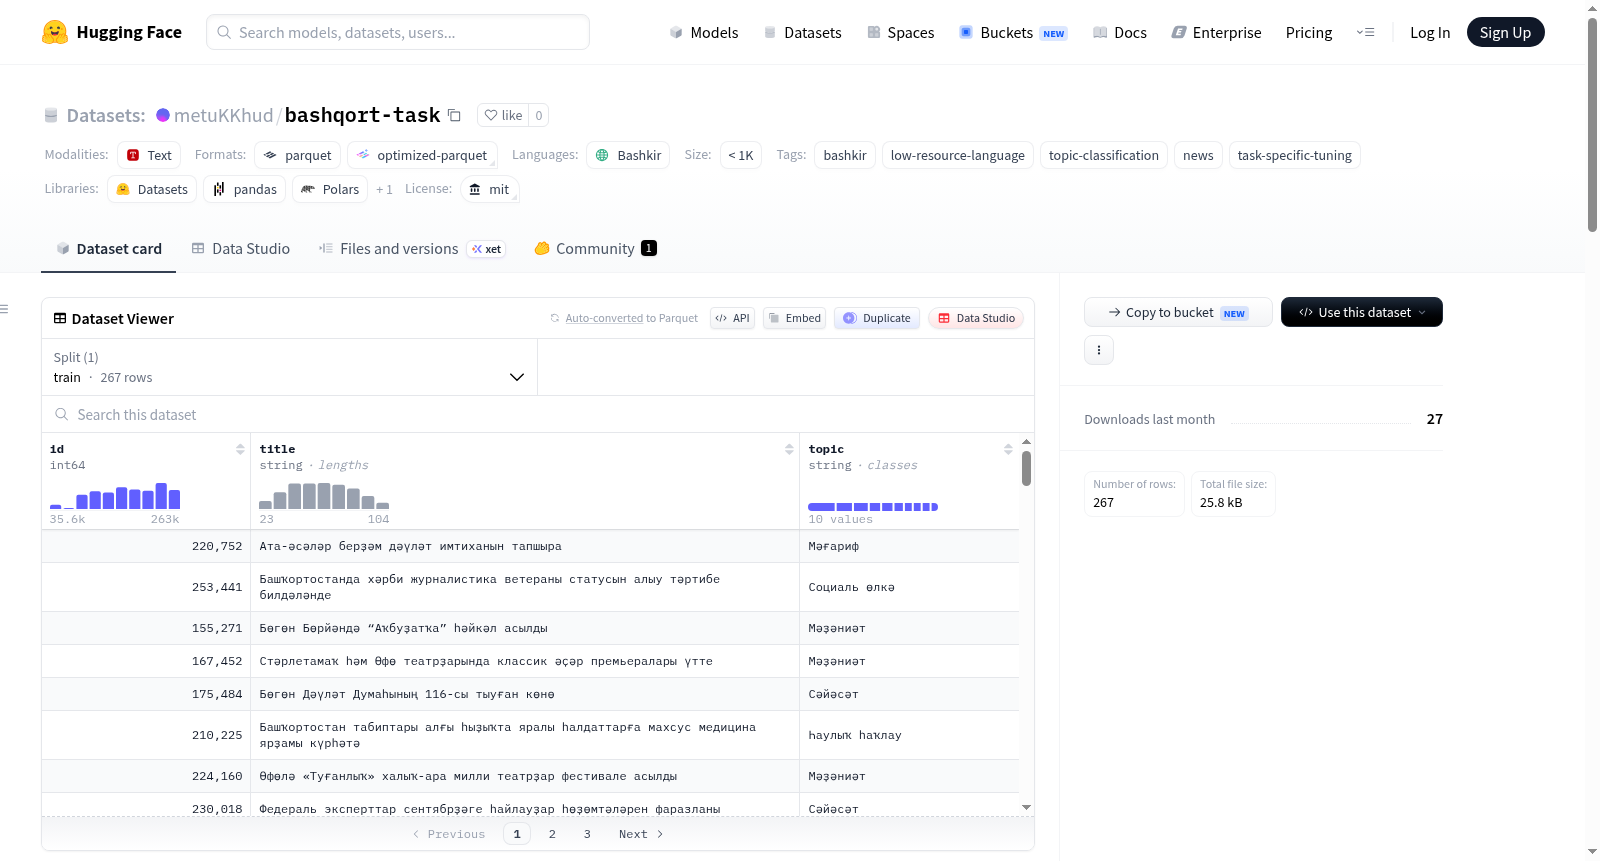Click the row with id 175,484
Image resolution: width=1600 pixels, height=861 pixels.
pyautogui.click(x=530, y=694)
